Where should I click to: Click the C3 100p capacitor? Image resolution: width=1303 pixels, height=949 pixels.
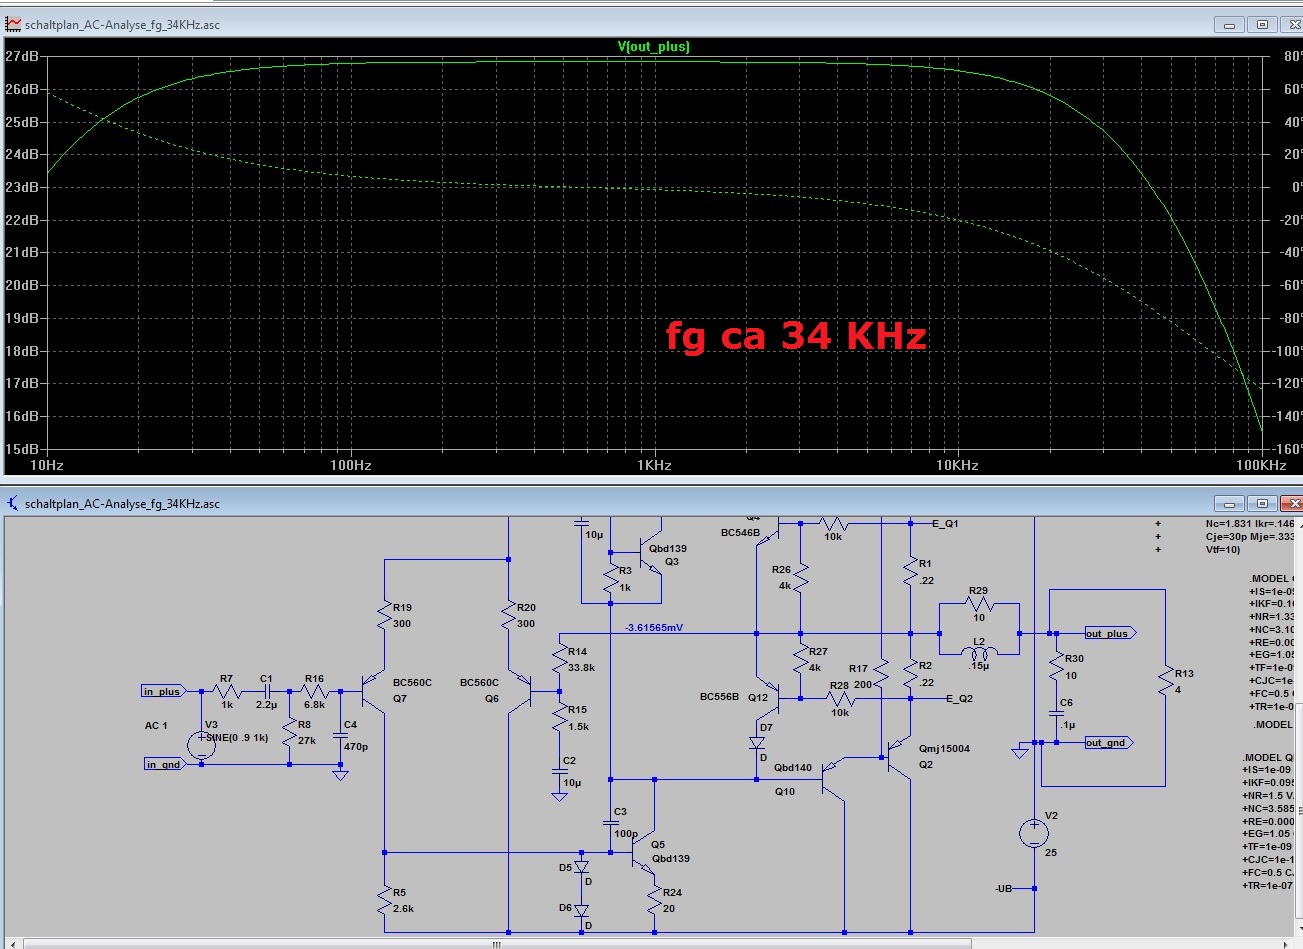[611, 822]
